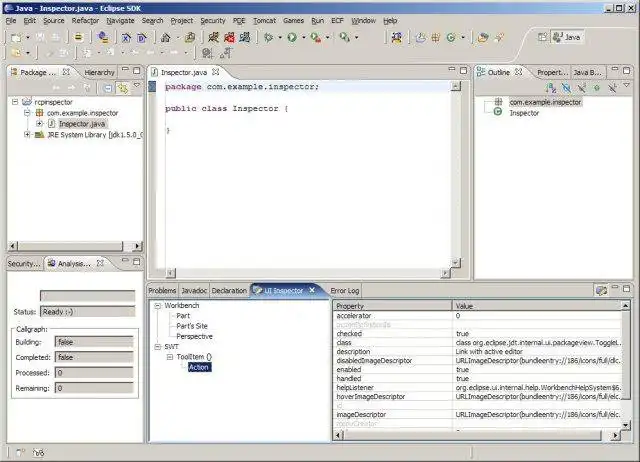Switch to the Declaration tab
This screenshot has width=640, height=462.
click(x=229, y=291)
